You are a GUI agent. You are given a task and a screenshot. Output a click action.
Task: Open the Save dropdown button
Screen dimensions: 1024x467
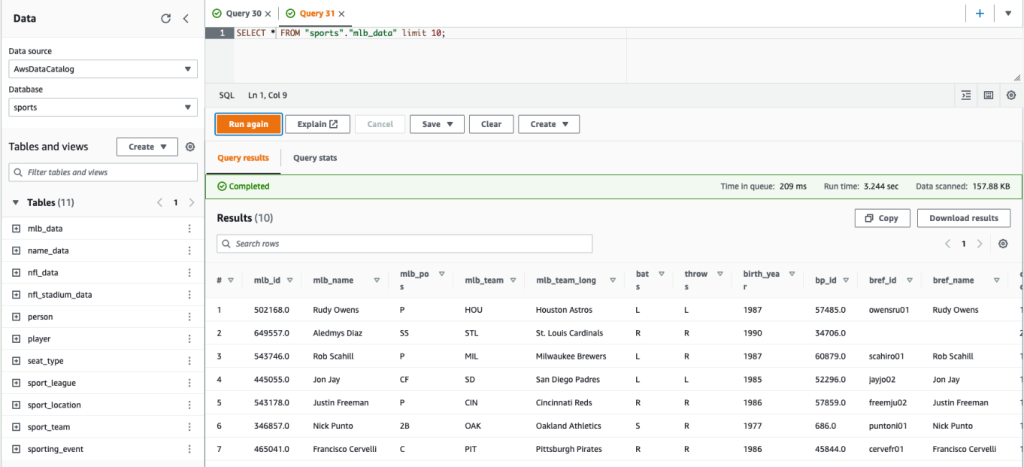(x=437, y=124)
